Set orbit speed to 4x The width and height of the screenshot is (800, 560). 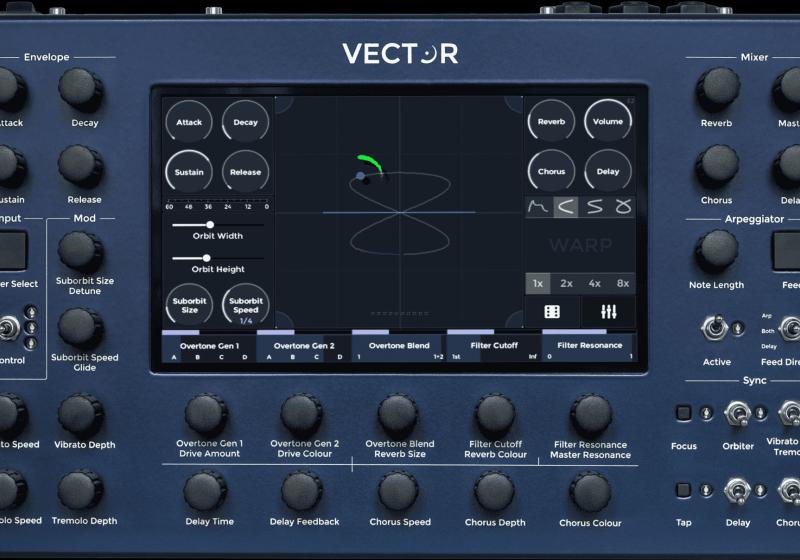click(594, 284)
